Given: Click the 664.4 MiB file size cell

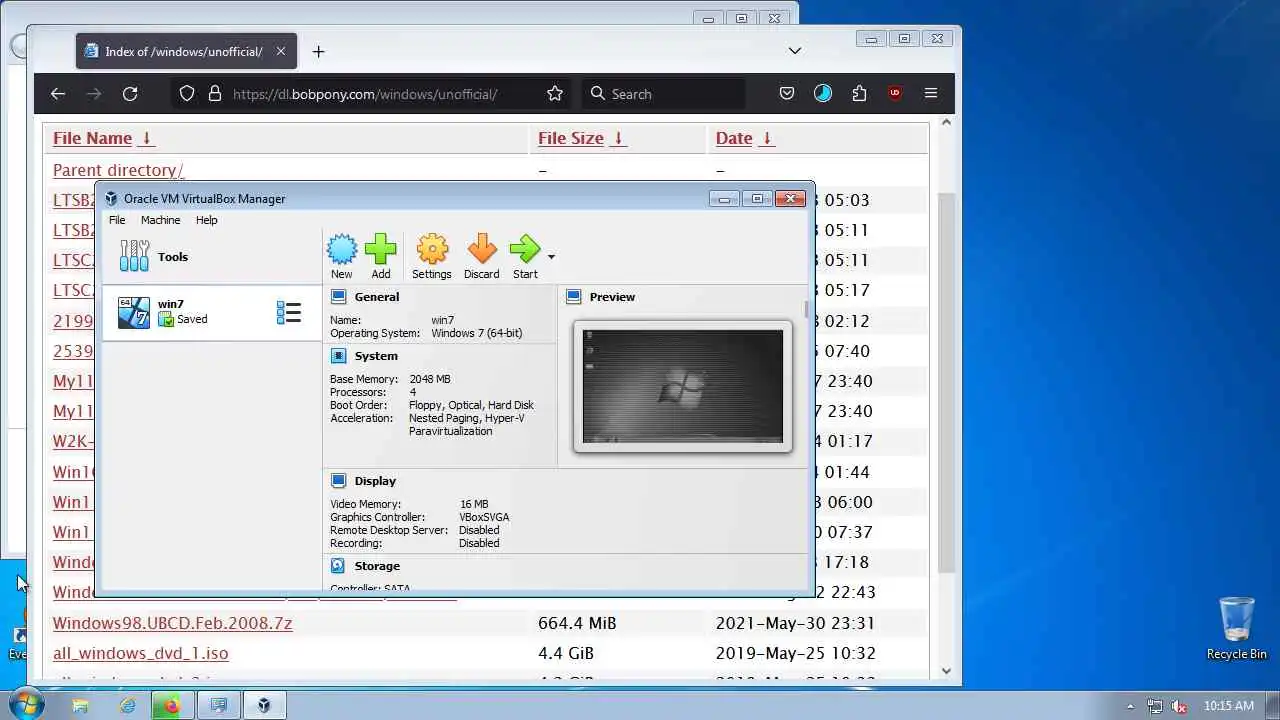Looking at the screenshot, I should [x=577, y=623].
